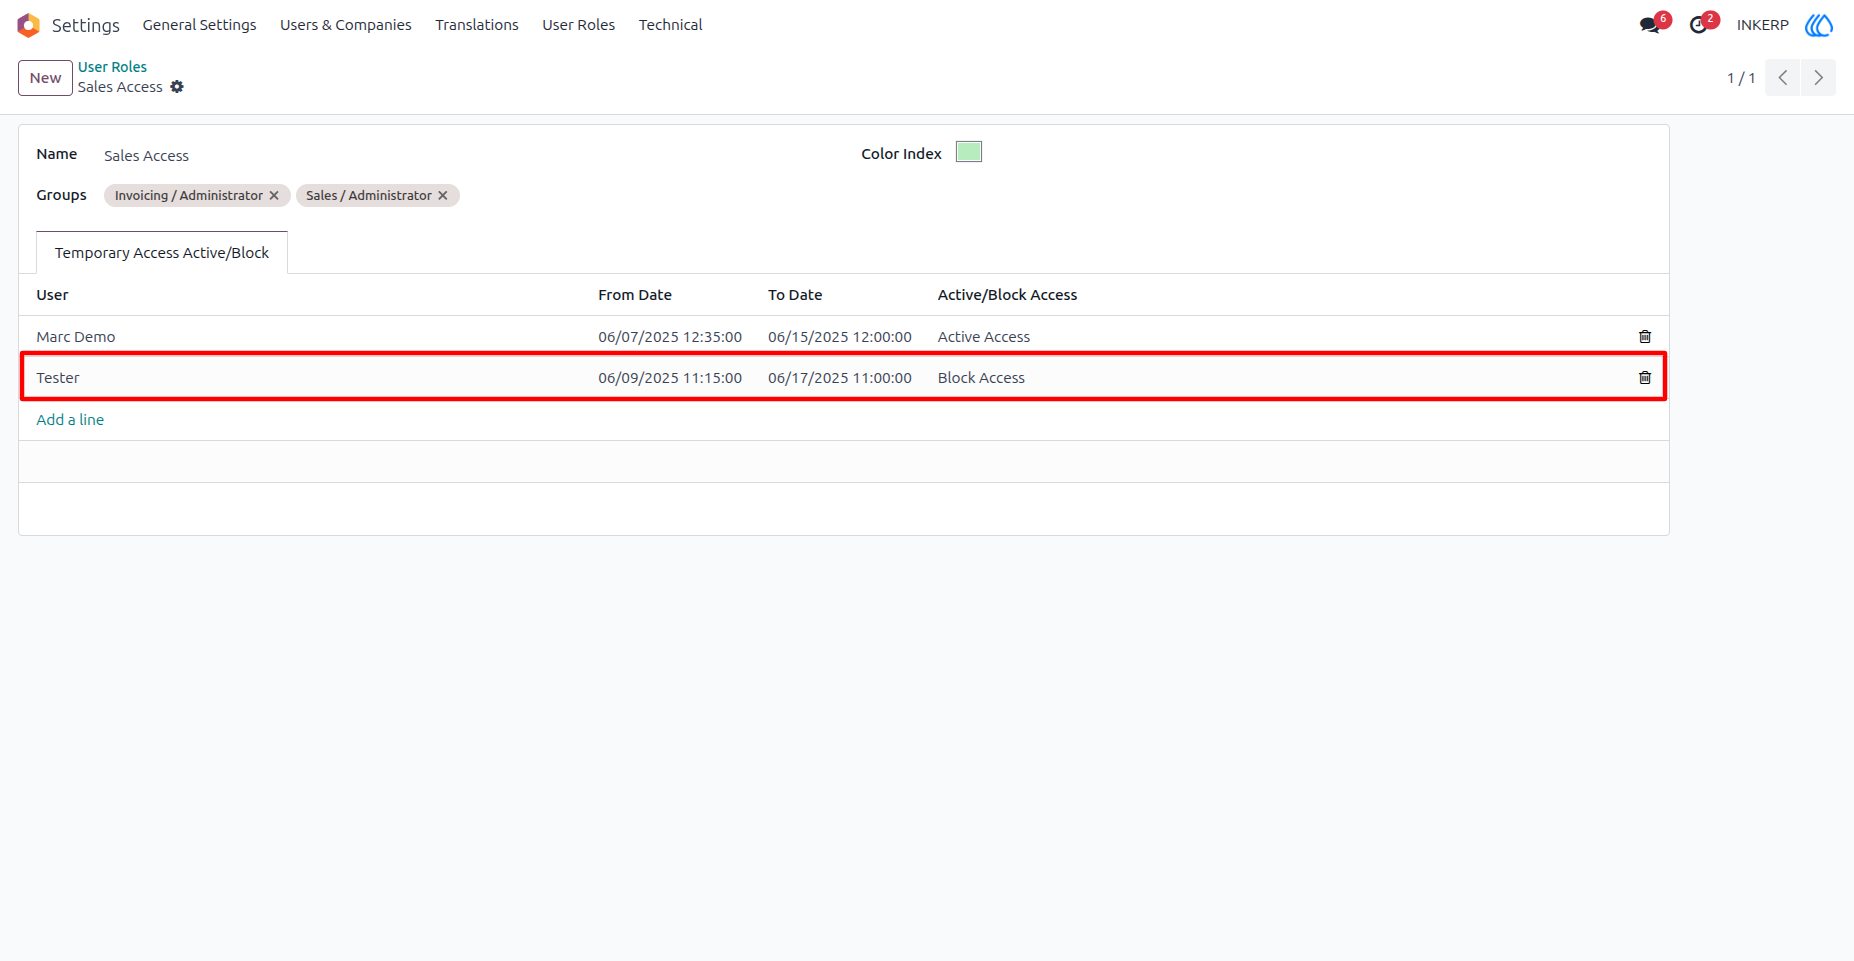The height and width of the screenshot is (961, 1854).
Task: Open the Active Access selection cell
Action: coord(984,337)
